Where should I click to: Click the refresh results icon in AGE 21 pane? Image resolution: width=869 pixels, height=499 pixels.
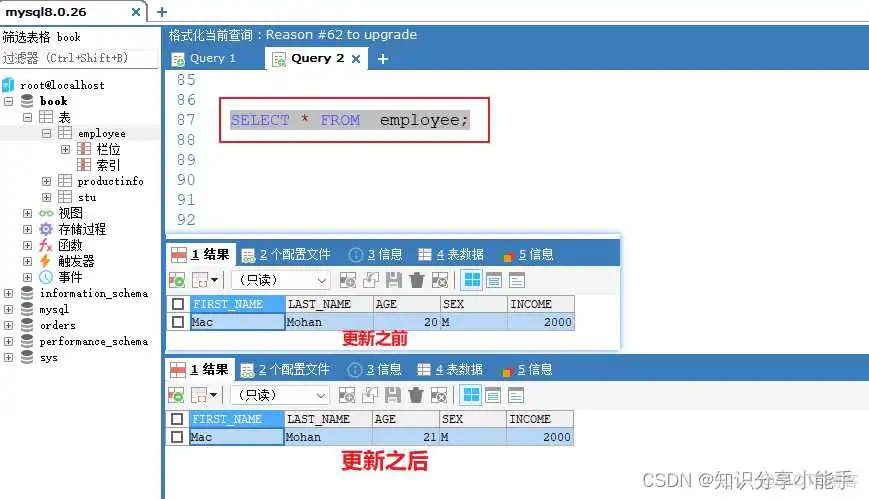coord(176,395)
